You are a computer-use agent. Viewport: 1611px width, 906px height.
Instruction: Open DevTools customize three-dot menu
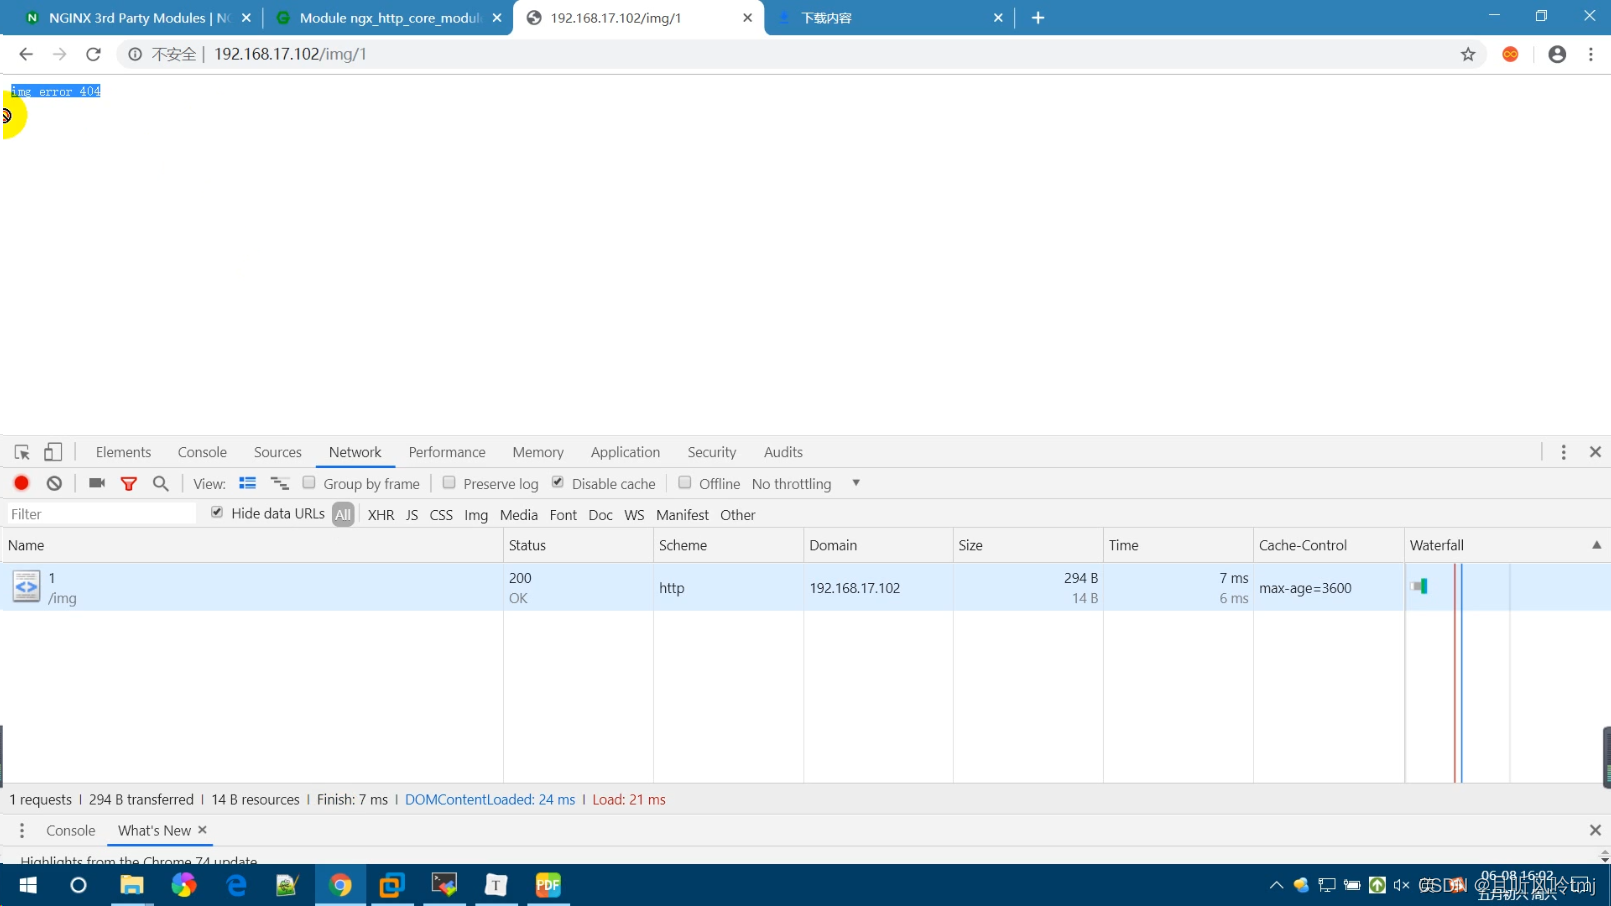coord(1564,452)
